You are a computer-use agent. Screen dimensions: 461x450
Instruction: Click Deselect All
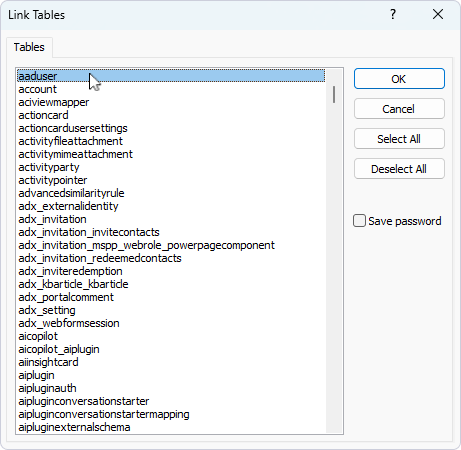pyautogui.click(x=399, y=169)
